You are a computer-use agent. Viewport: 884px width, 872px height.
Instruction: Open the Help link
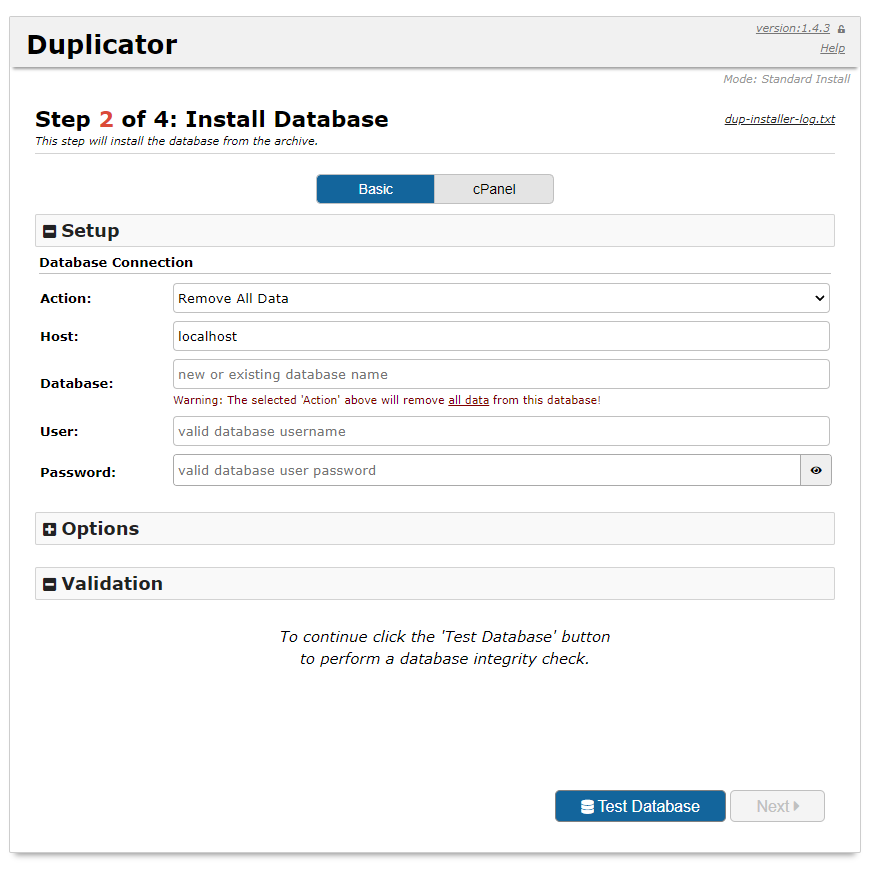(x=833, y=48)
